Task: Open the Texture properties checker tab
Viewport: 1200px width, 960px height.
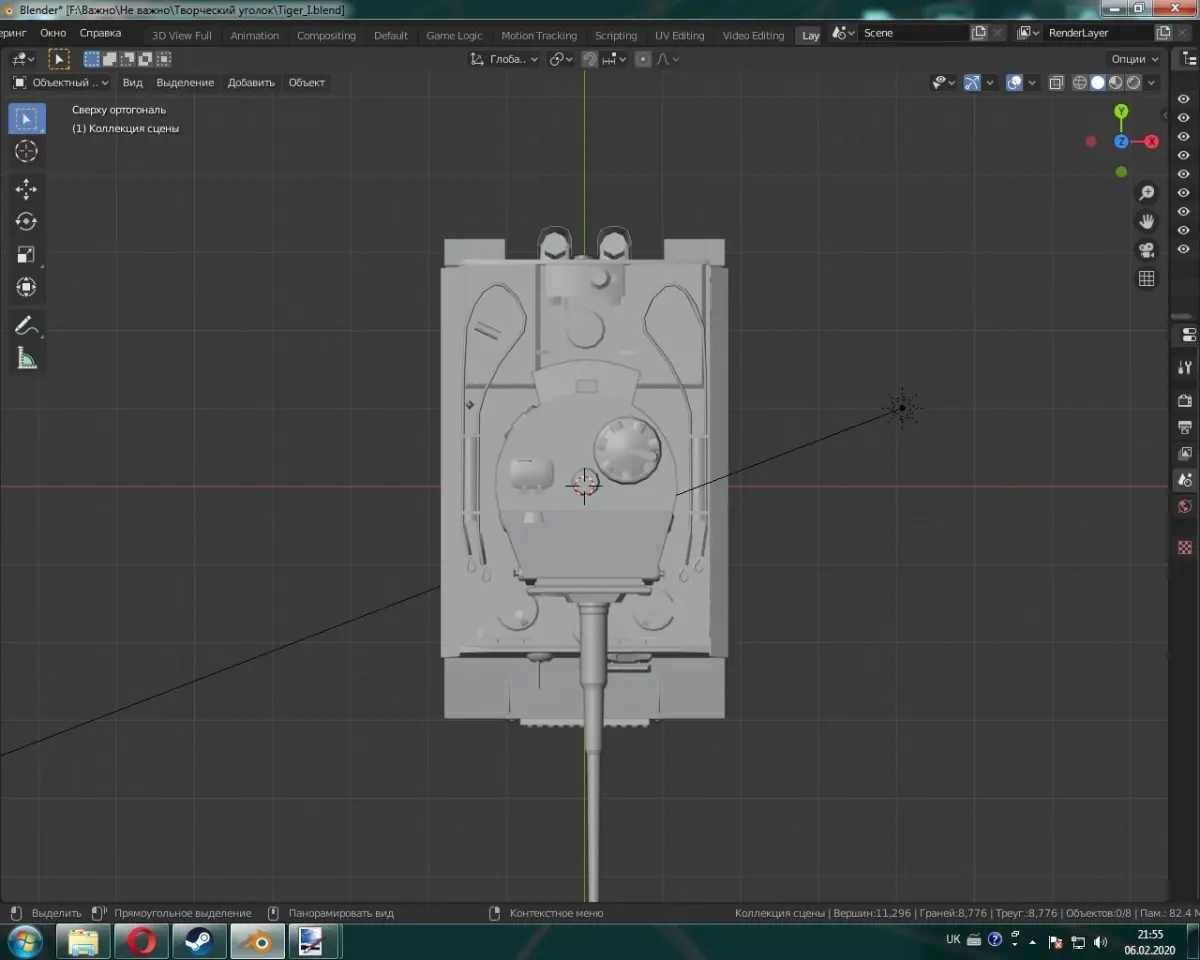Action: (1186, 547)
